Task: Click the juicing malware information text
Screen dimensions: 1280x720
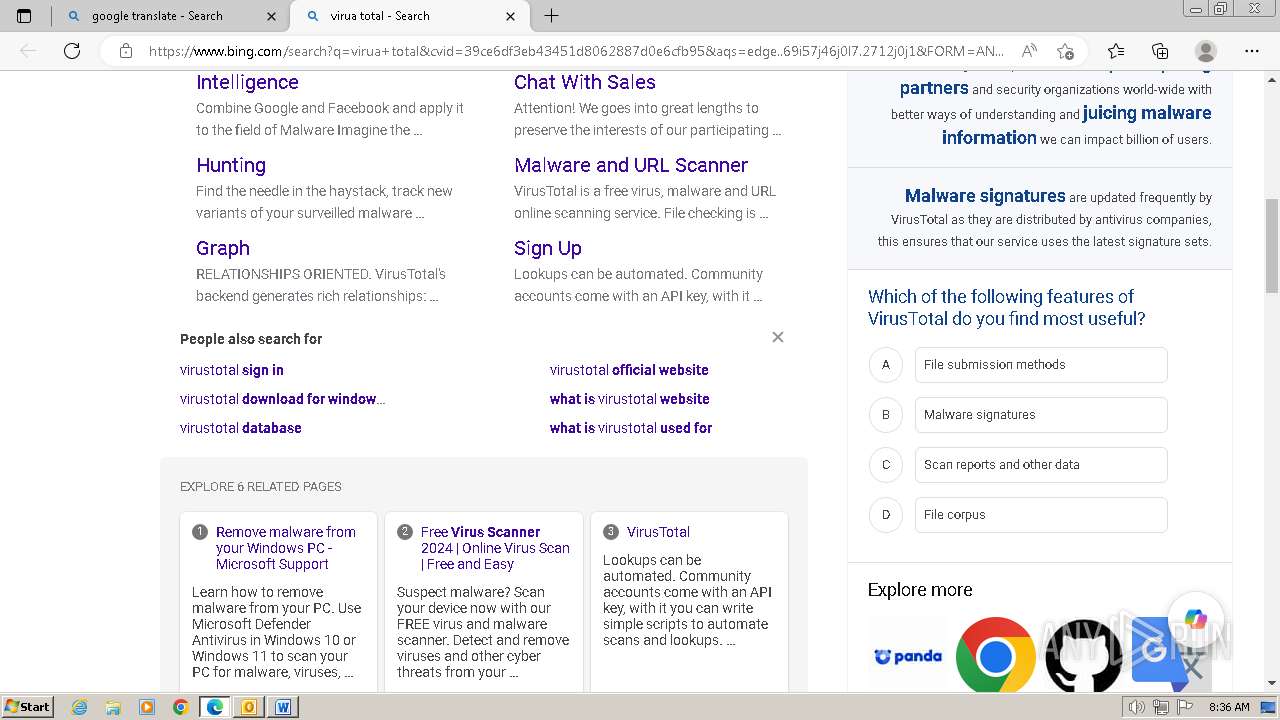Action: [1077, 126]
